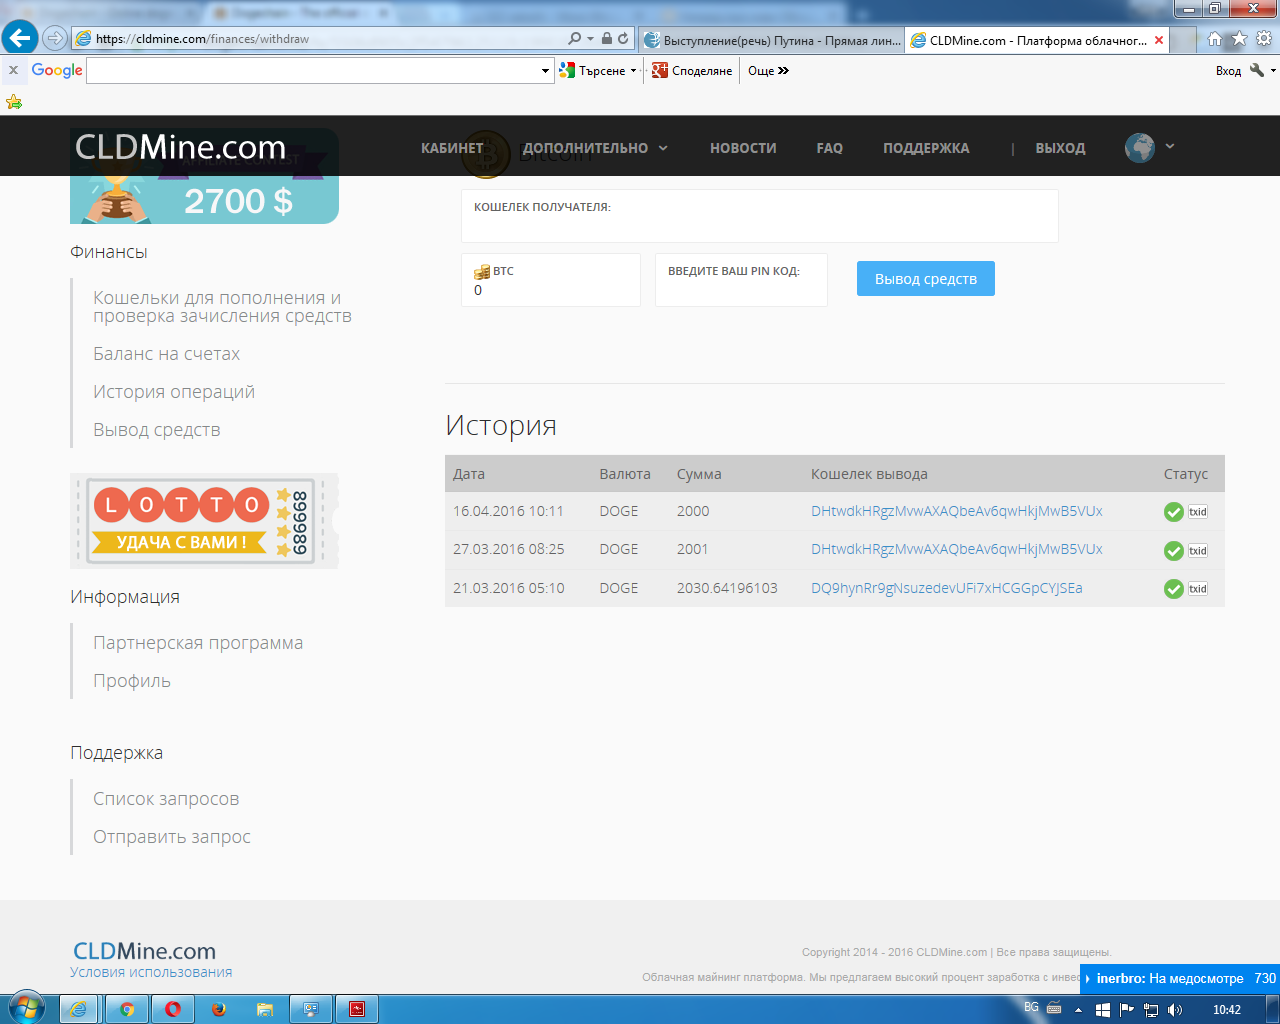Expand the Още toolbar overflow chevron
Image resolution: width=1280 pixels, height=1024 pixels.
point(783,71)
